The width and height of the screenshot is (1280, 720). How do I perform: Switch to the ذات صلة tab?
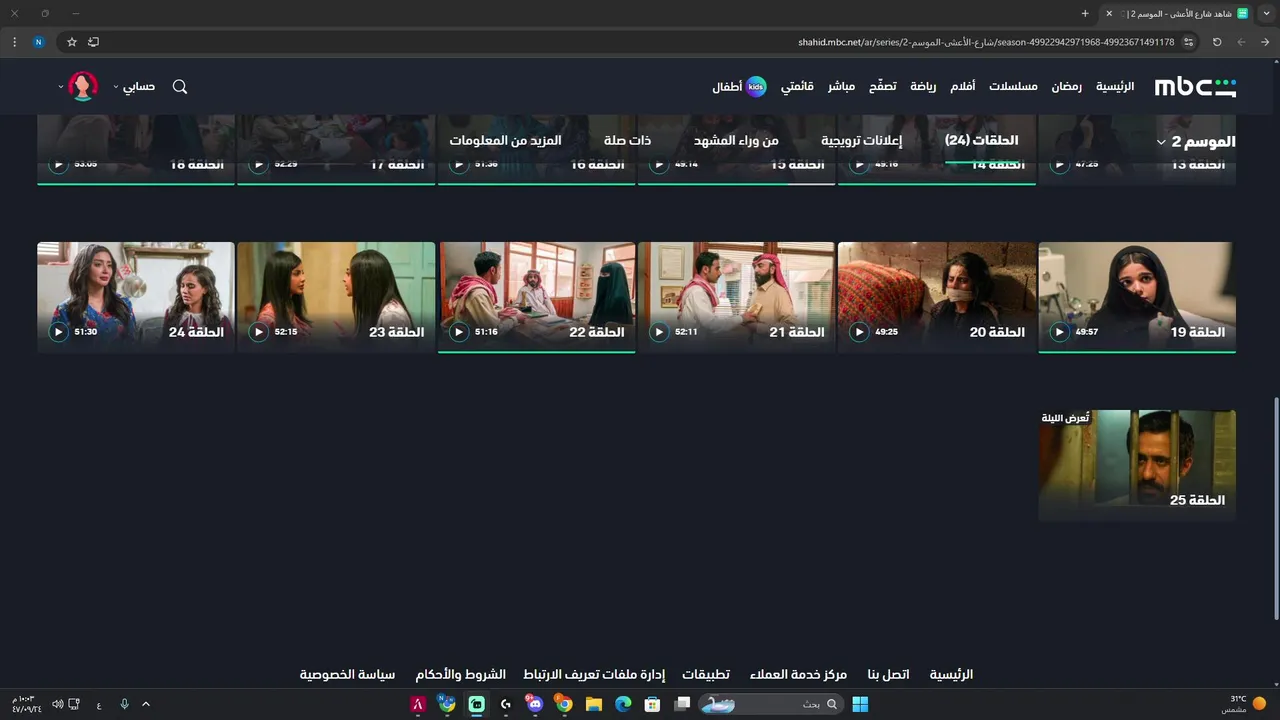click(627, 141)
